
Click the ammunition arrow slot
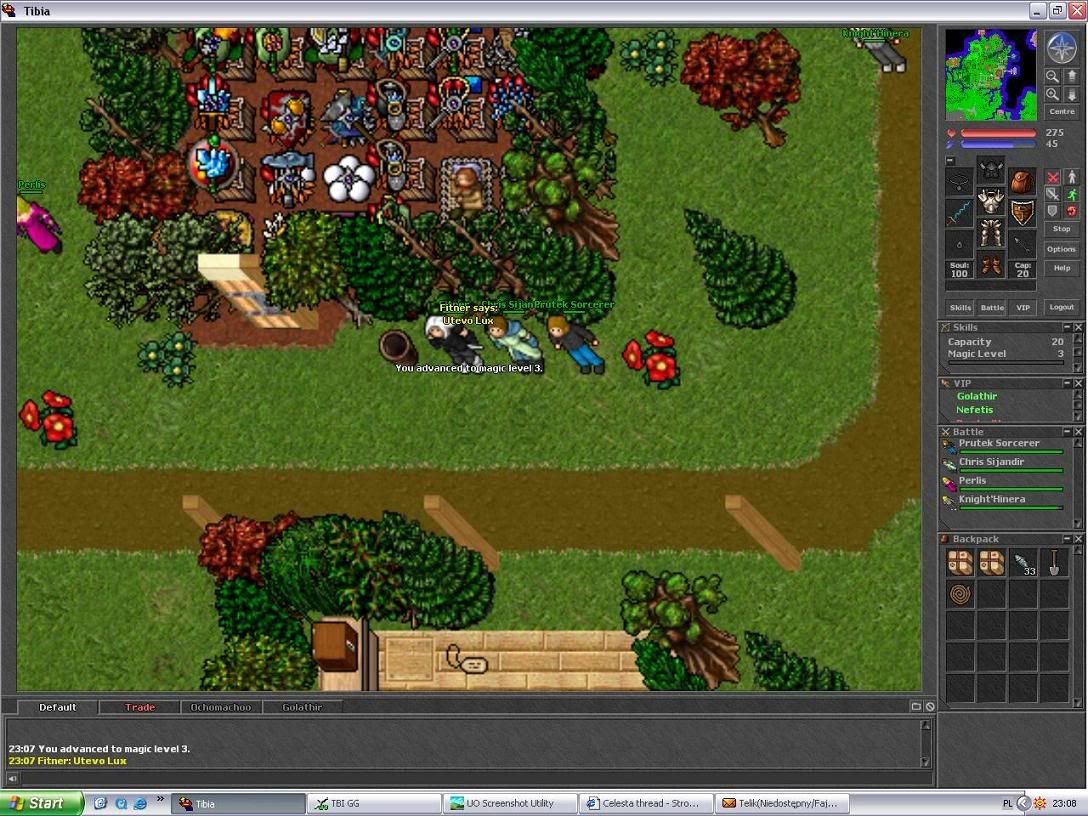pyautogui.click(x=1023, y=245)
